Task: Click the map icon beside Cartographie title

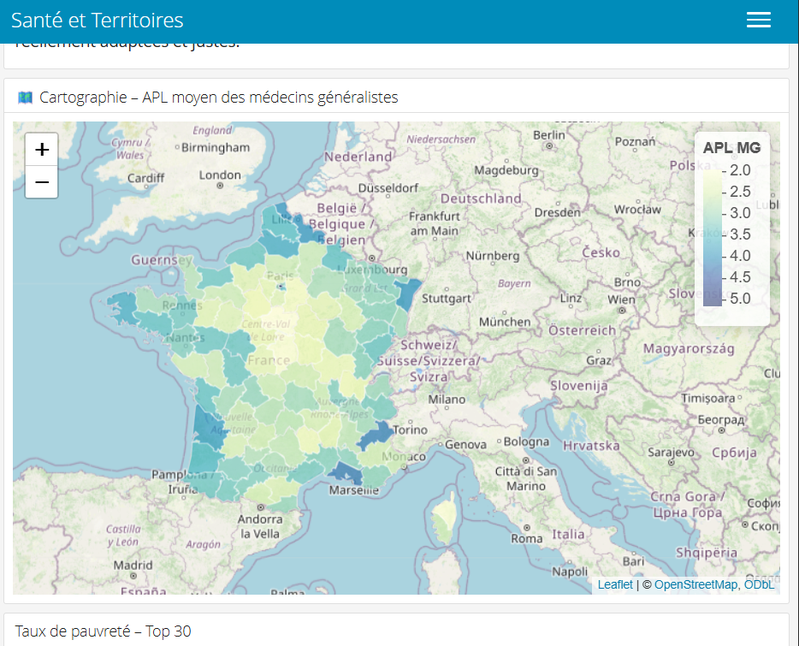Action: [x=25, y=97]
